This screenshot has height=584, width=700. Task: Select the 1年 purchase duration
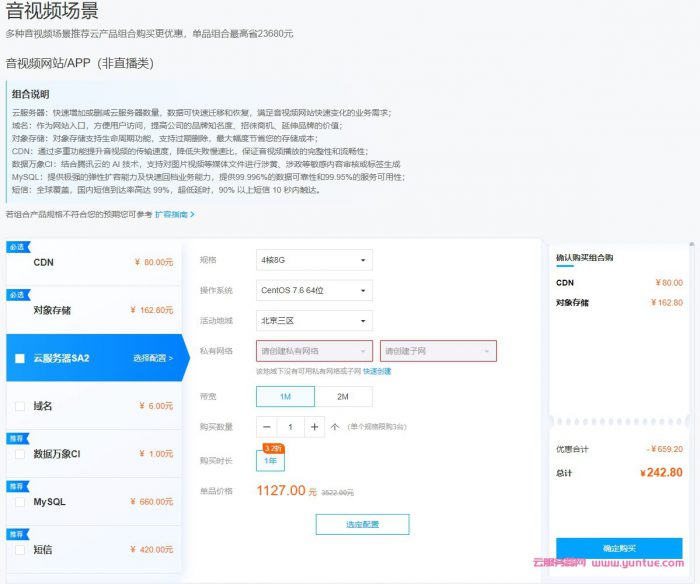pyautogui.click(x=270, y=461)
